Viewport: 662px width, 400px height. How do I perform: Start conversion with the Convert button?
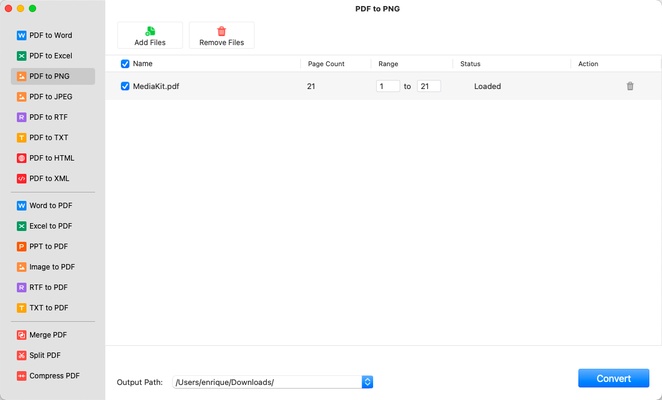(613, 378)
